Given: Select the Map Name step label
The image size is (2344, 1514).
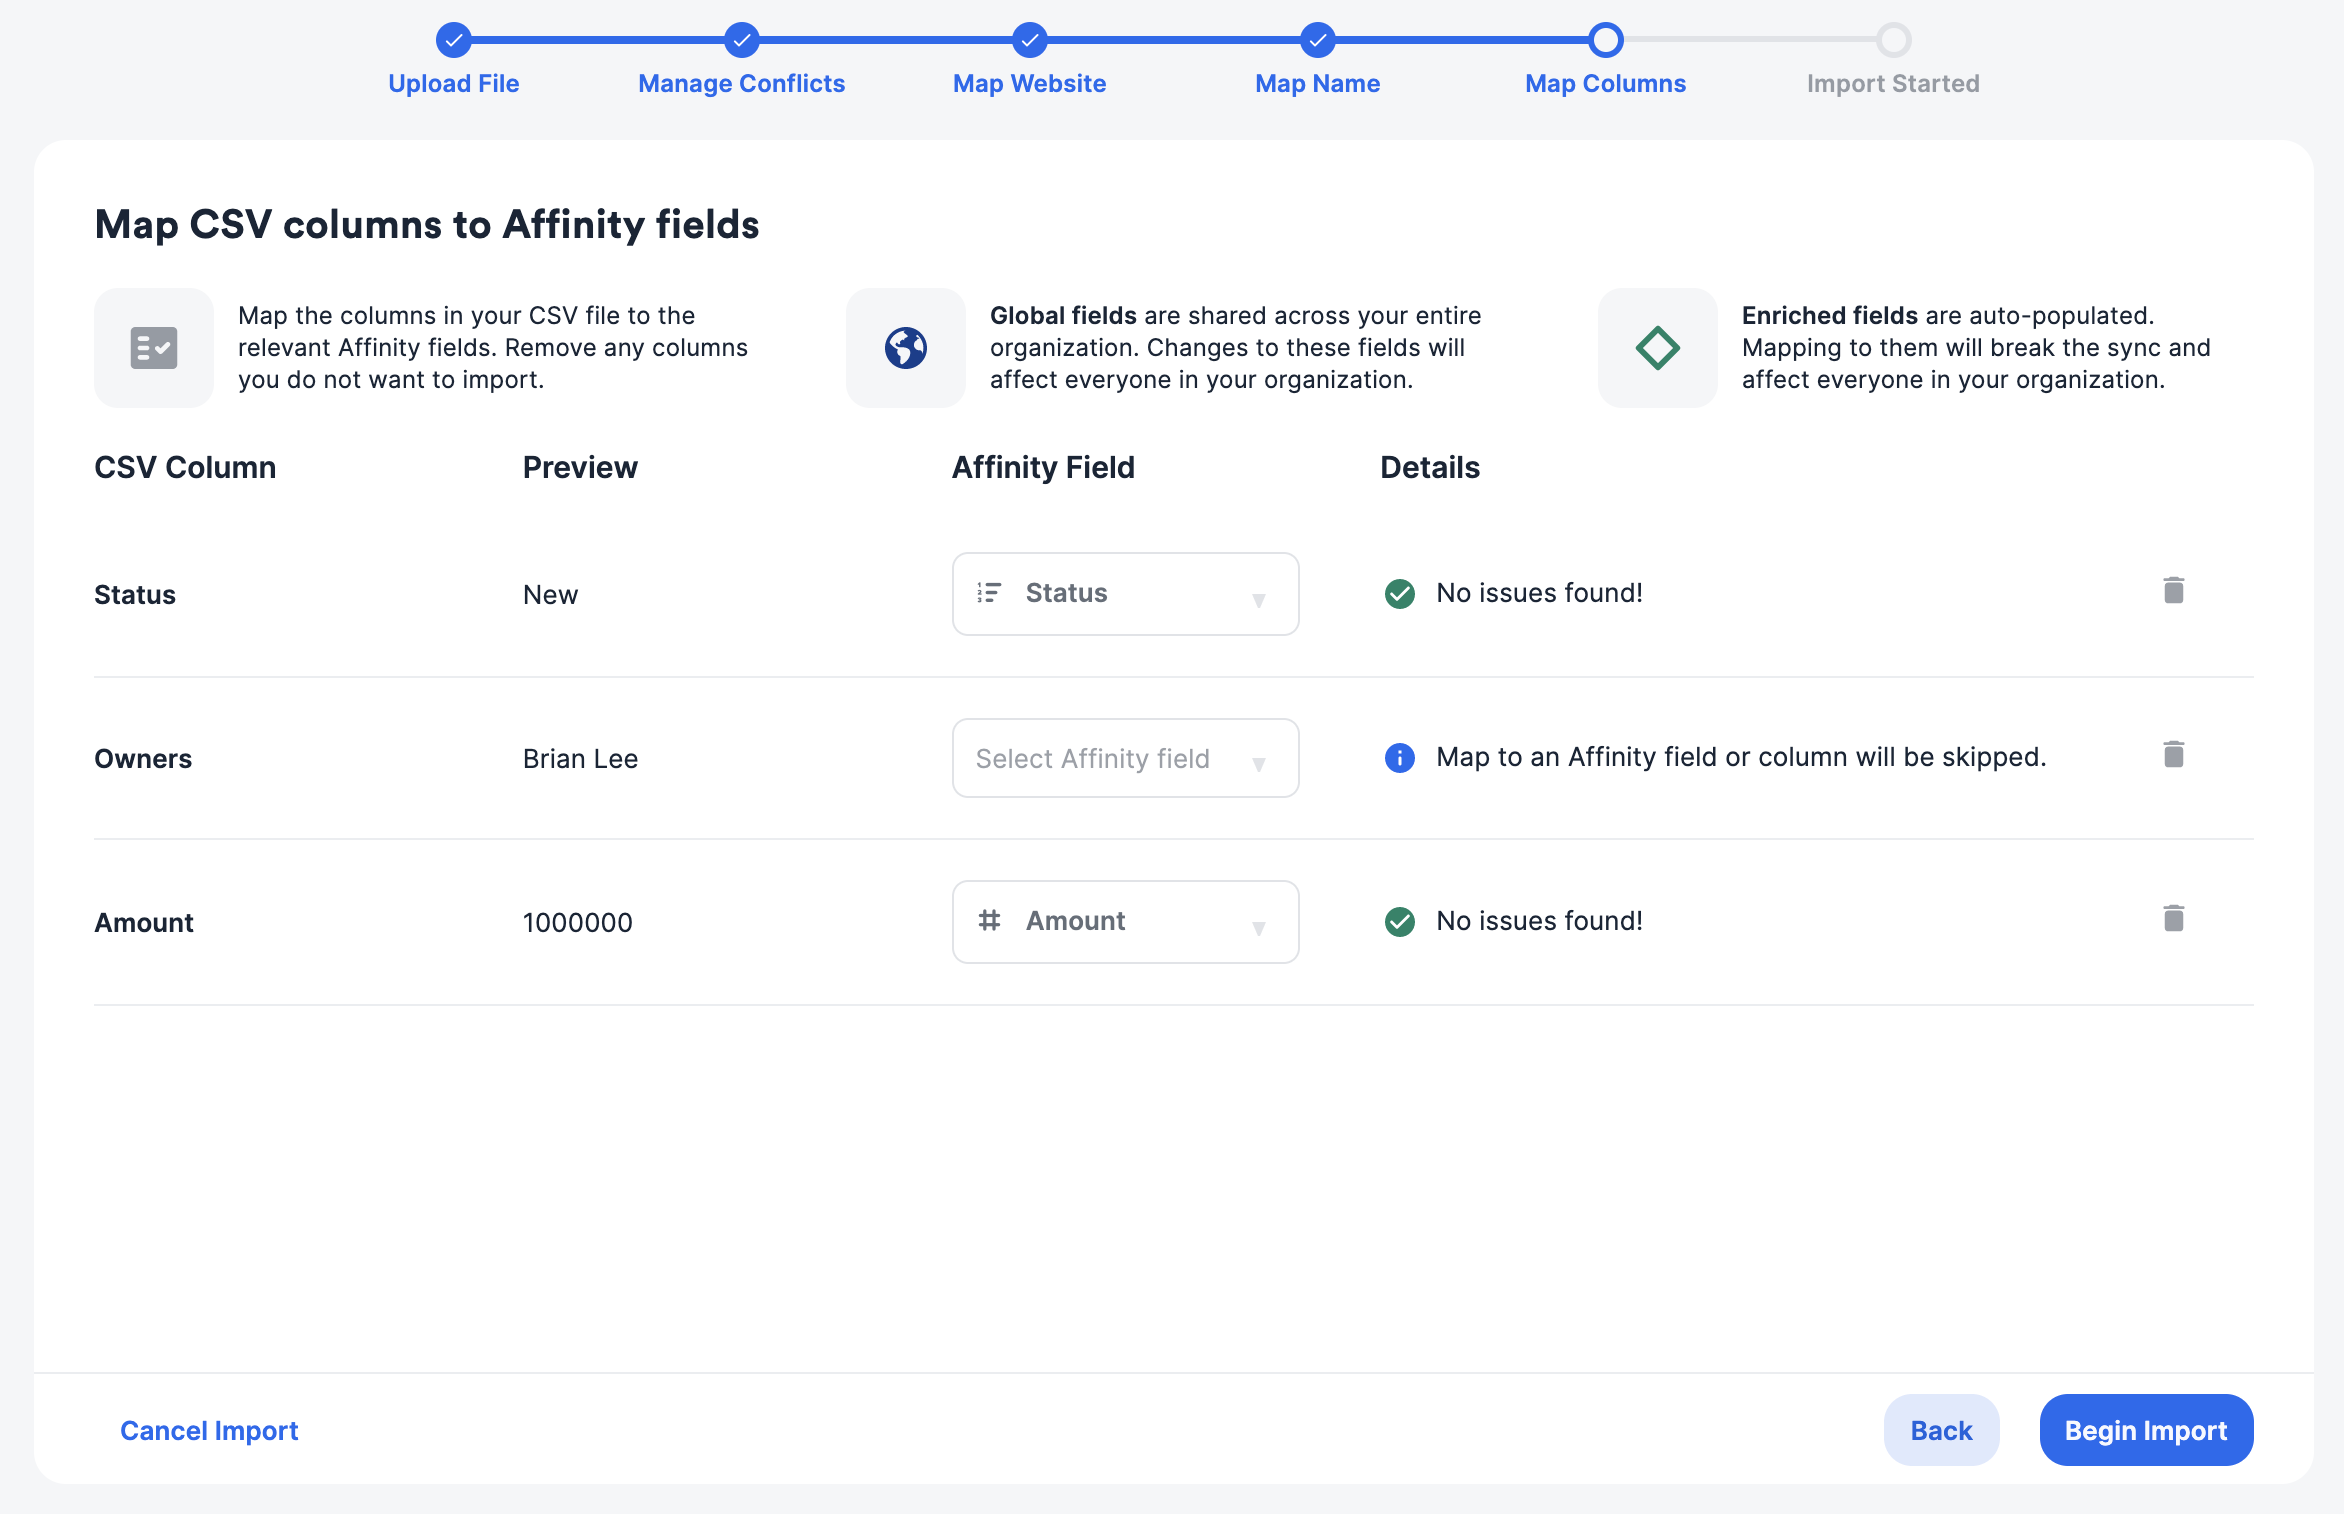Looking at the screenshot, I should (1317, 83).
